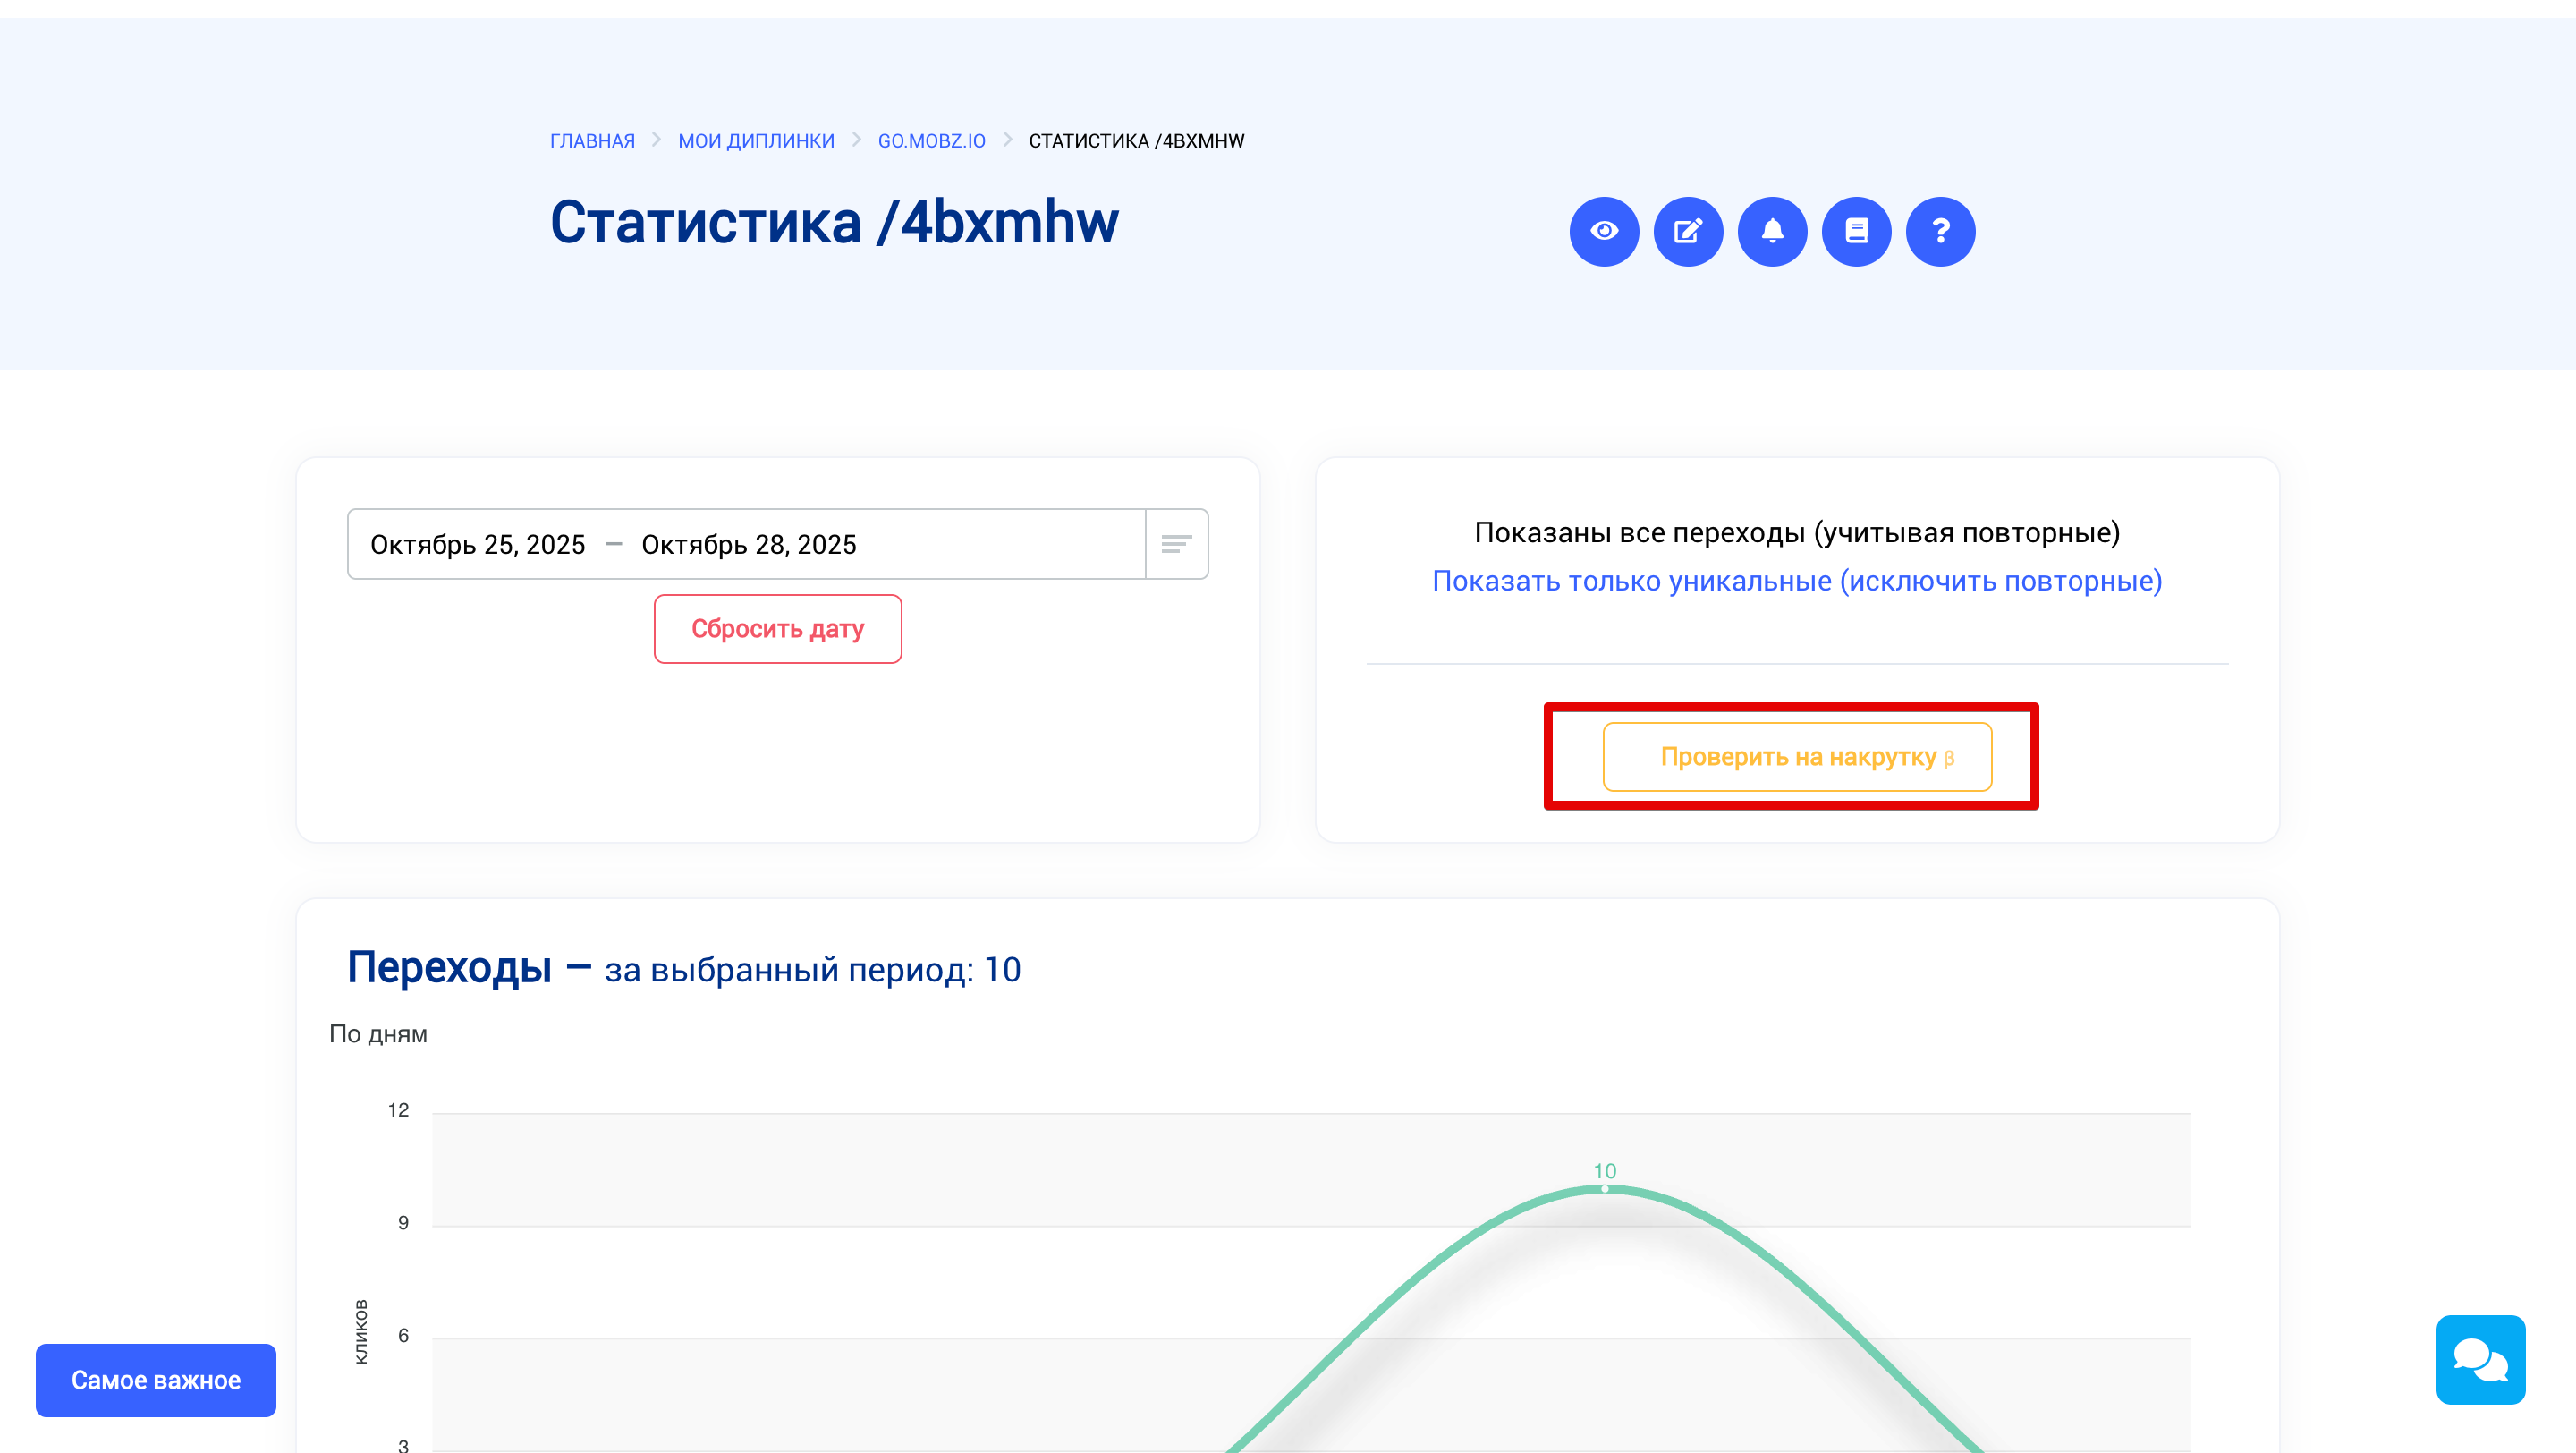Viewport: 2576px width, 1453px height.
Task: Click the Самое важное button
Action: coord(155,1380)
